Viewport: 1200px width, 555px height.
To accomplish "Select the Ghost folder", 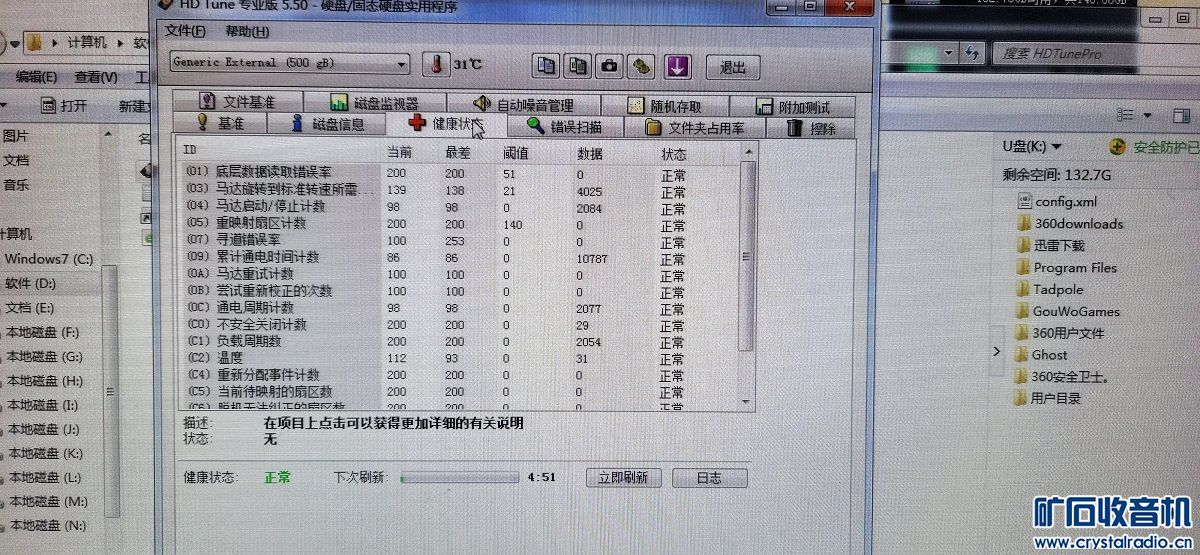I will 1041,354.
